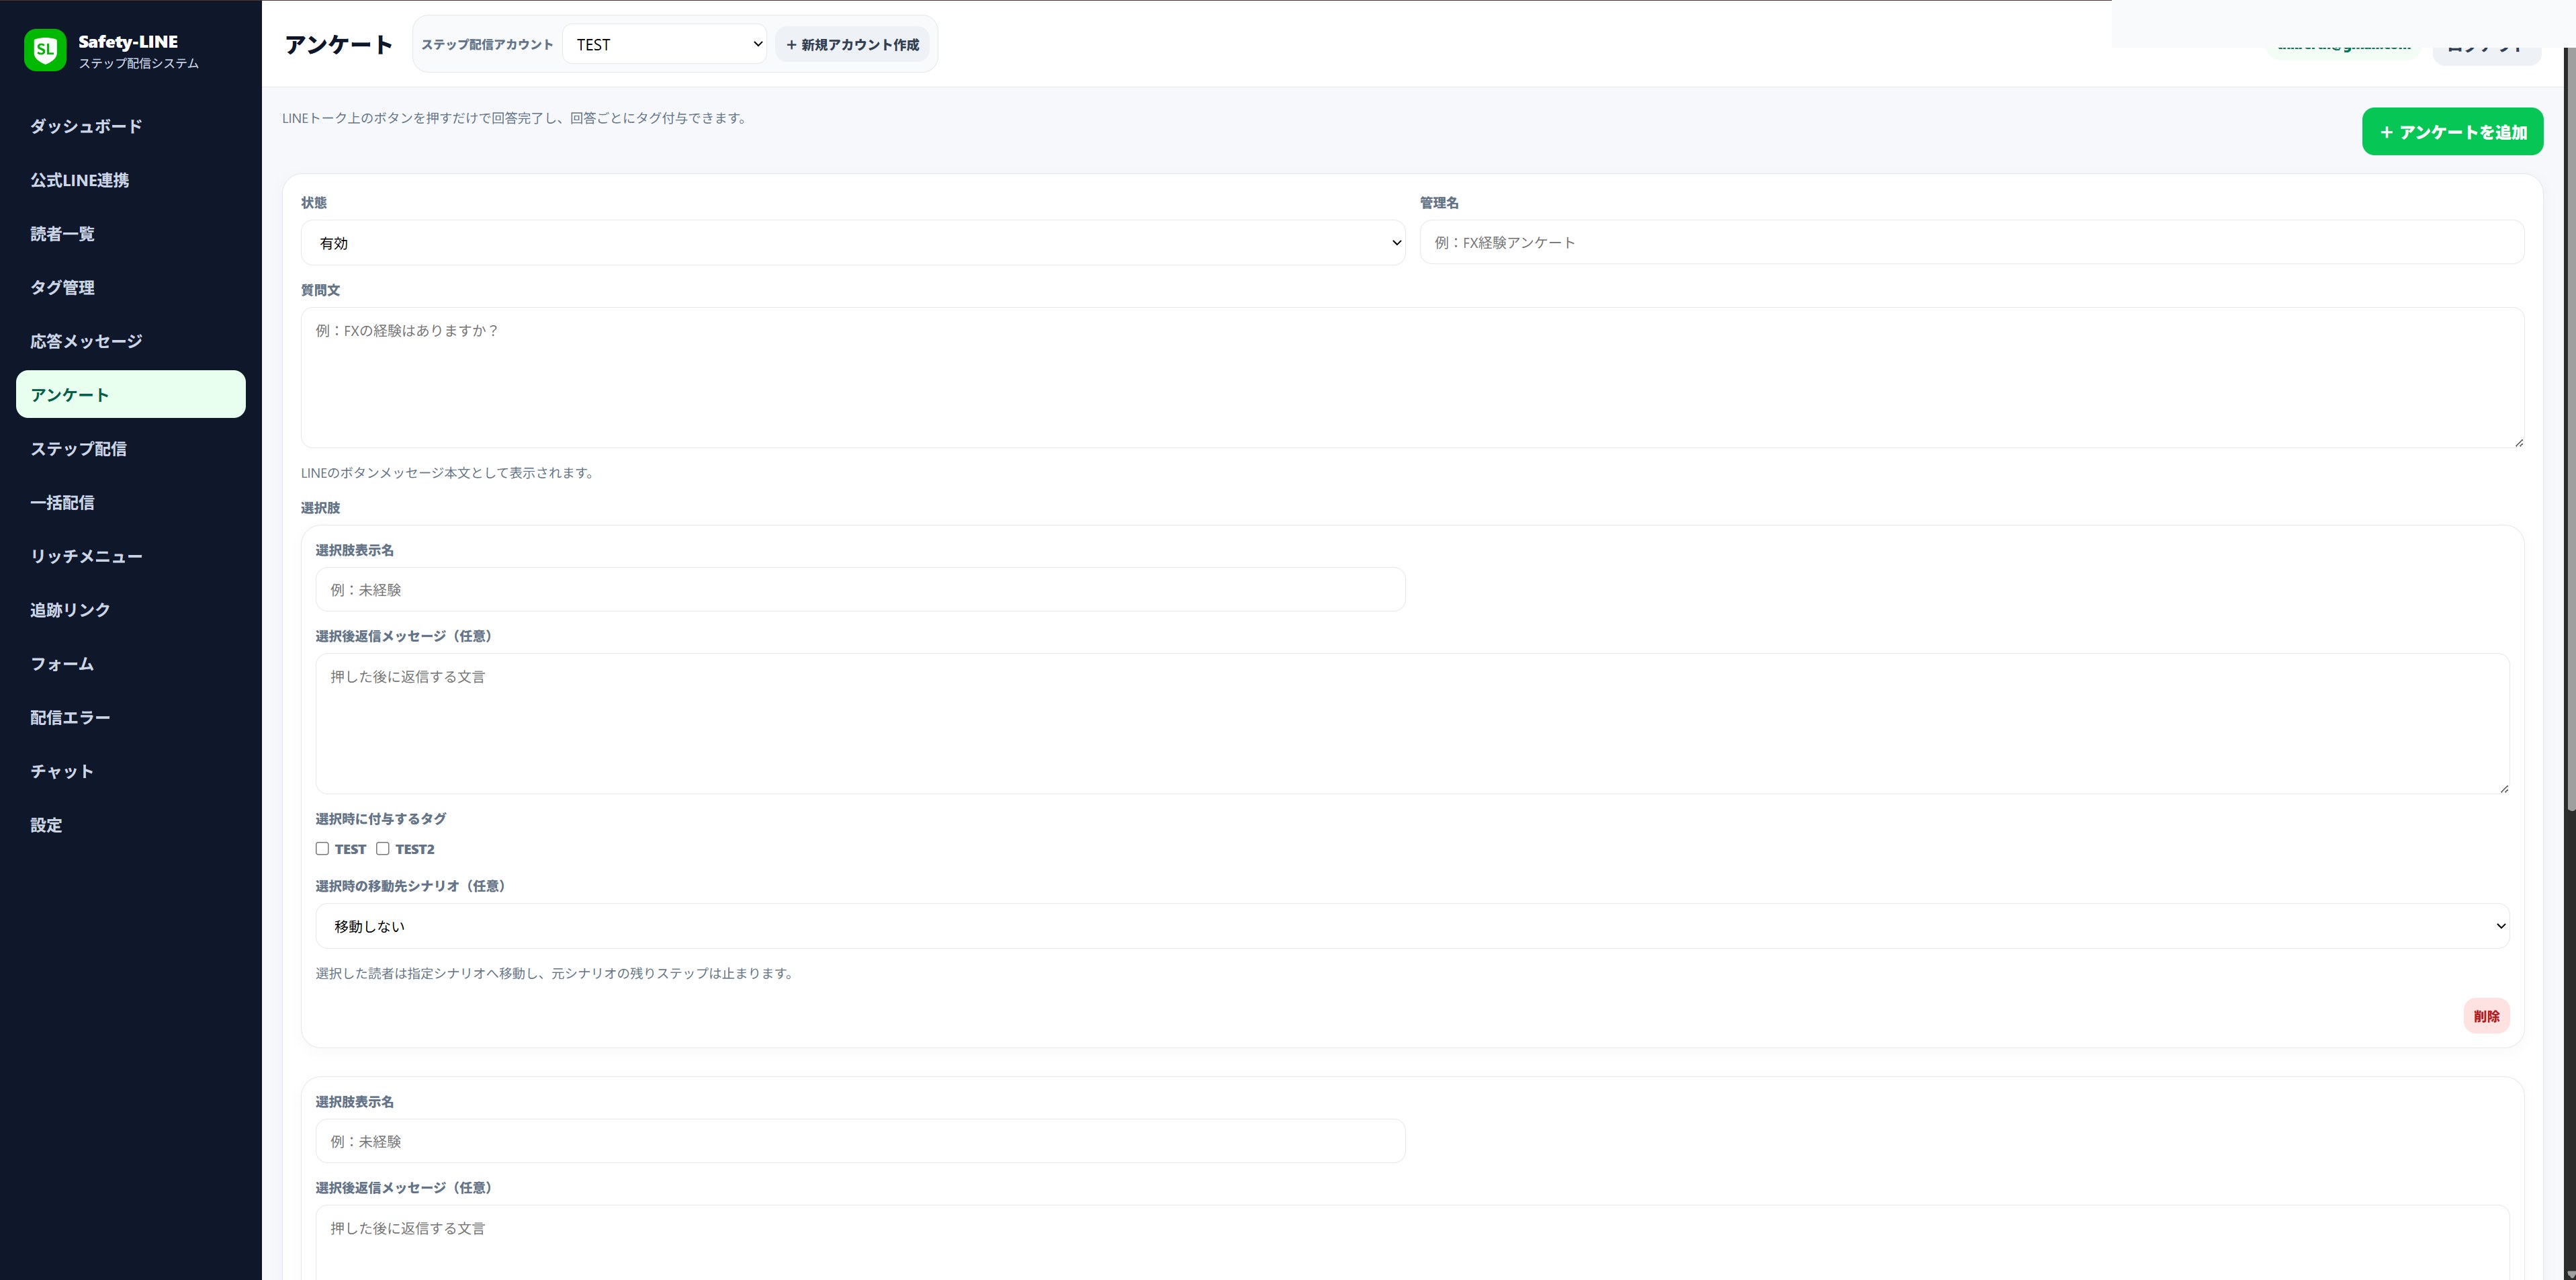Open the 状態 有効 dropdown
Image resolution: width=2576 pixels, height=1280 pixels.
[x=853, y=243]
